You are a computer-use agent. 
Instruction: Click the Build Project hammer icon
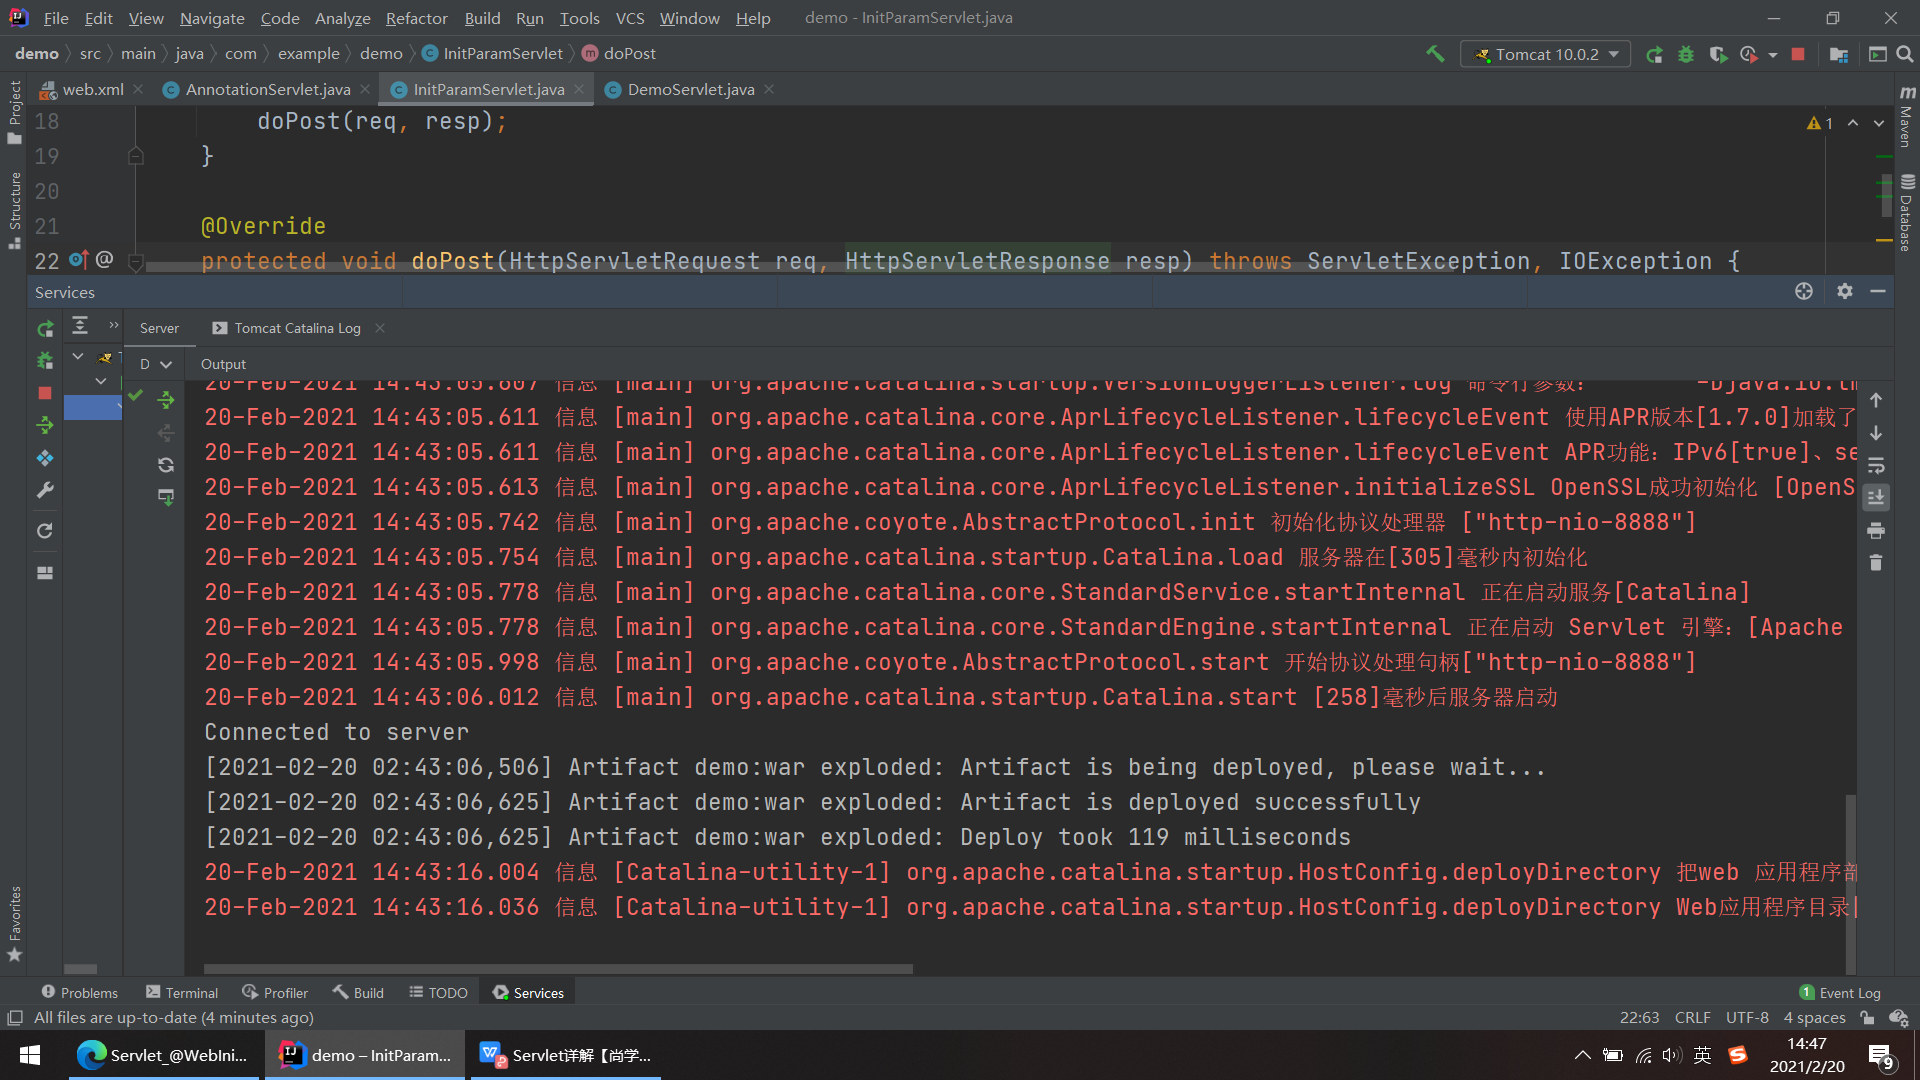[1435, 54]
